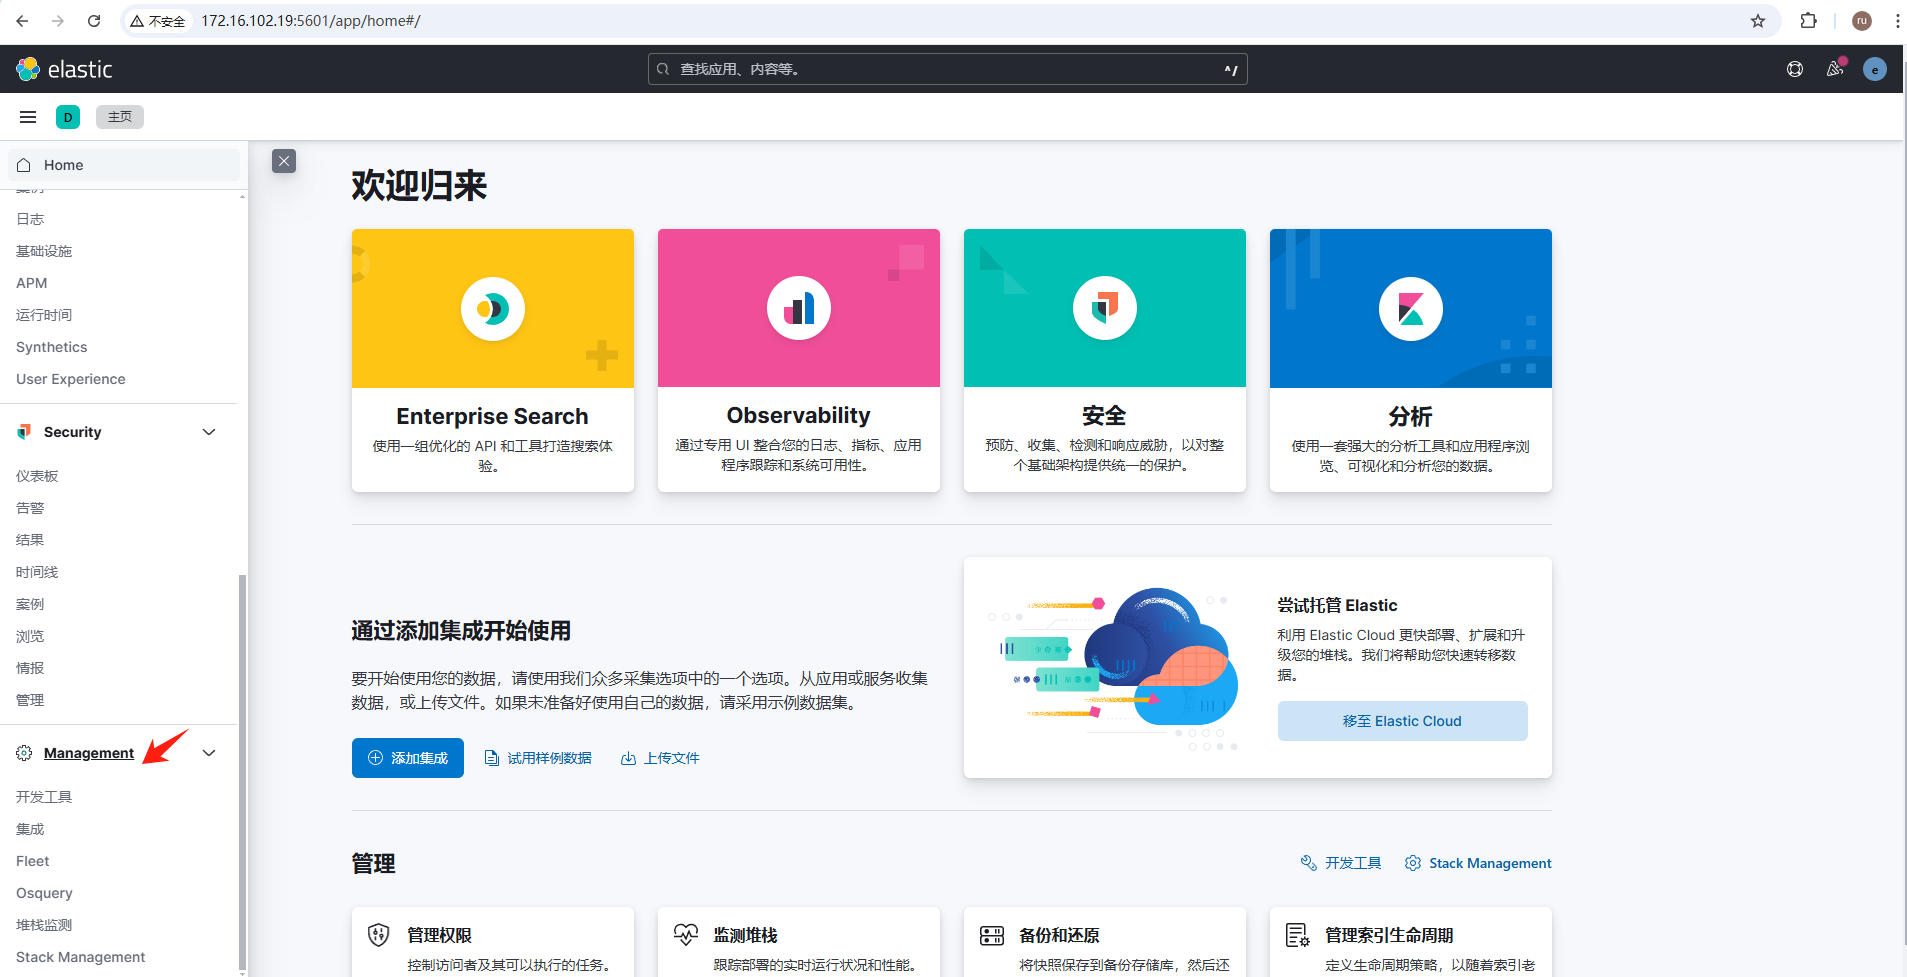Open the user avatar menu in the header
This screenshot has width=1907, height=977.
pos(1875,69)
